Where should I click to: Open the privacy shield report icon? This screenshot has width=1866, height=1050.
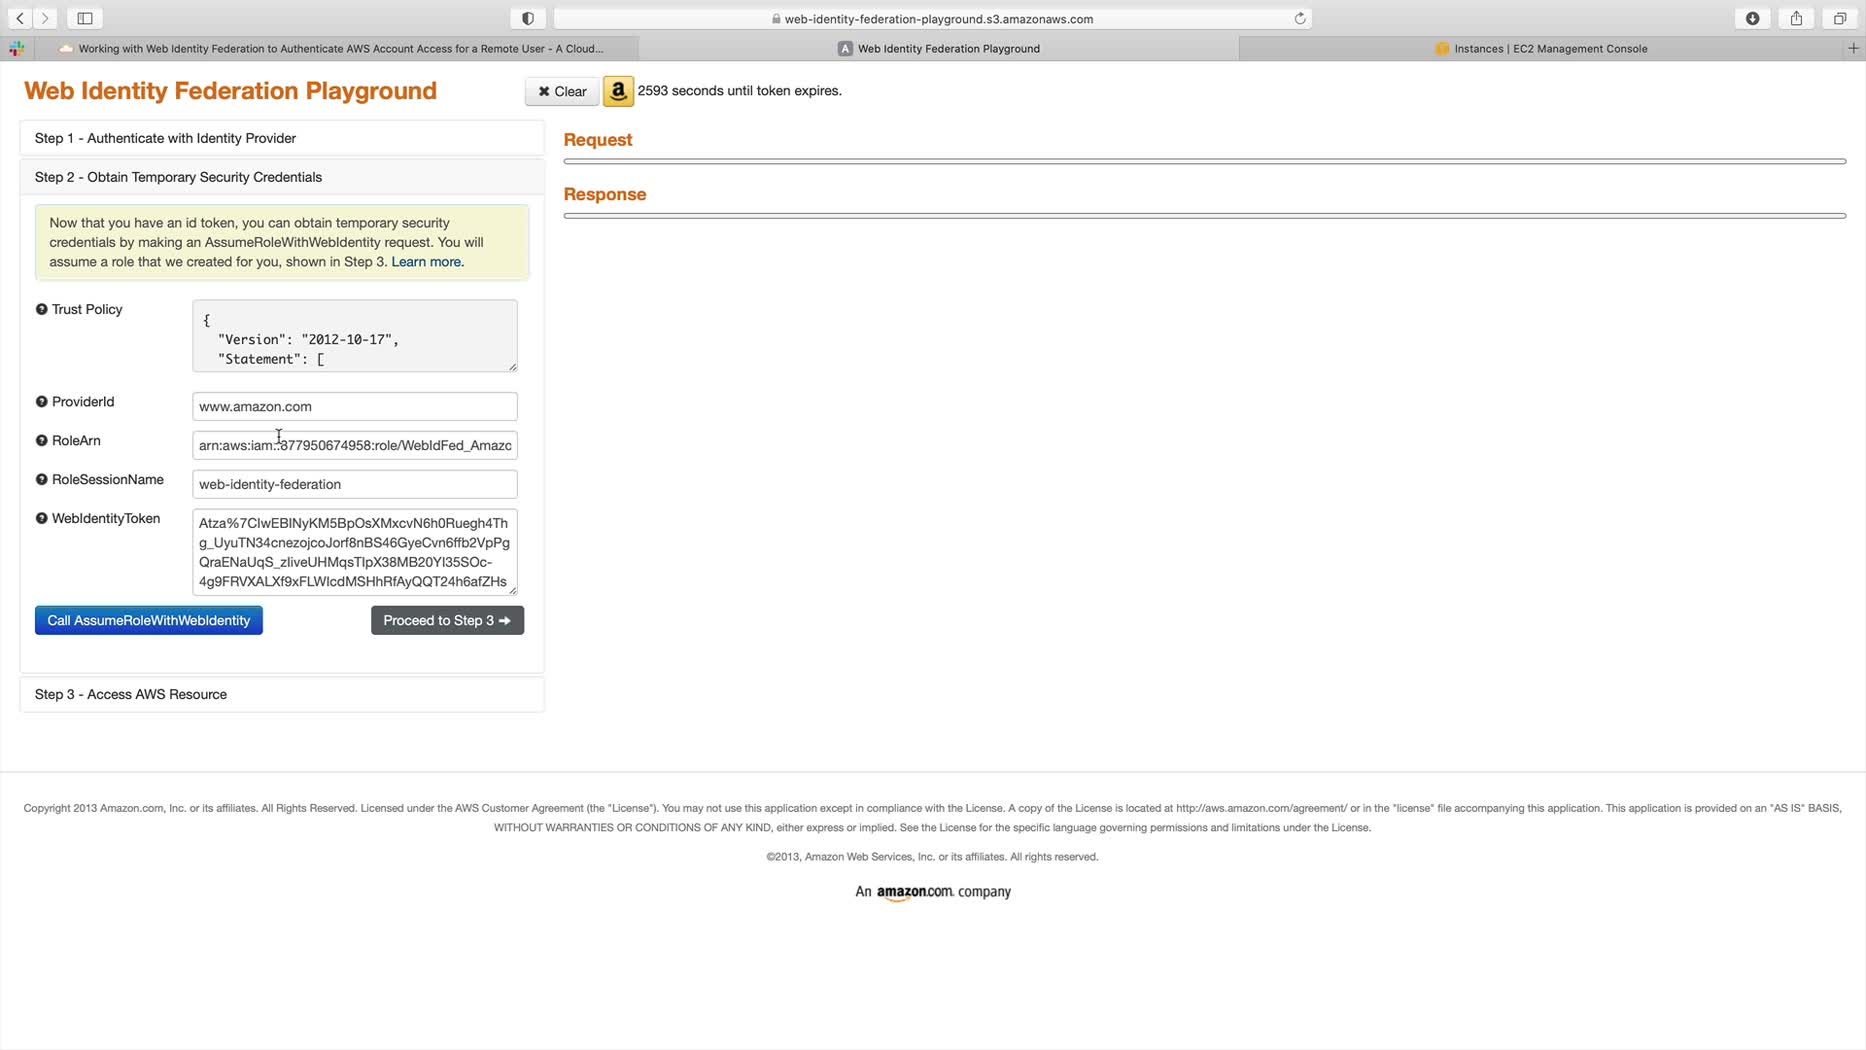click(528, 18)
